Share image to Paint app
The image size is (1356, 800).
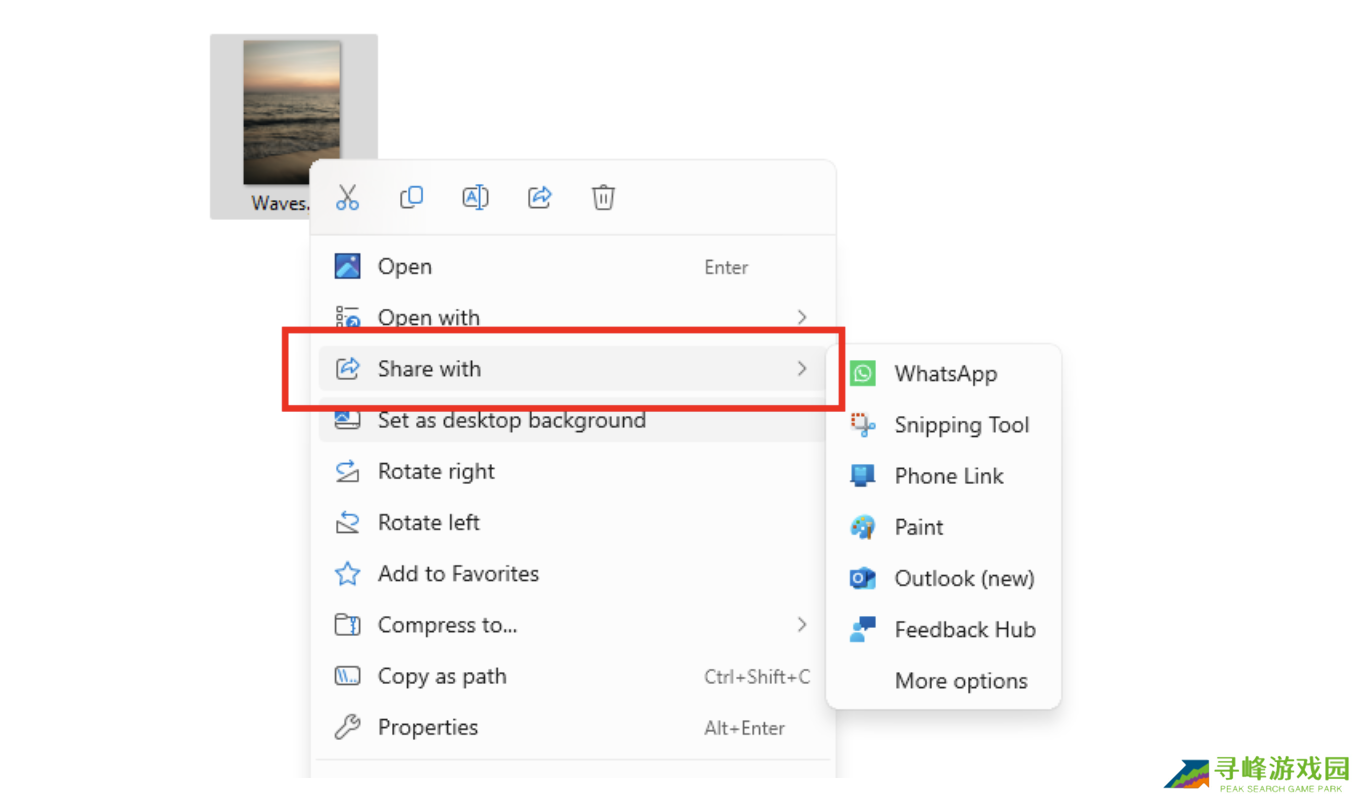click(x=918, y=527)
